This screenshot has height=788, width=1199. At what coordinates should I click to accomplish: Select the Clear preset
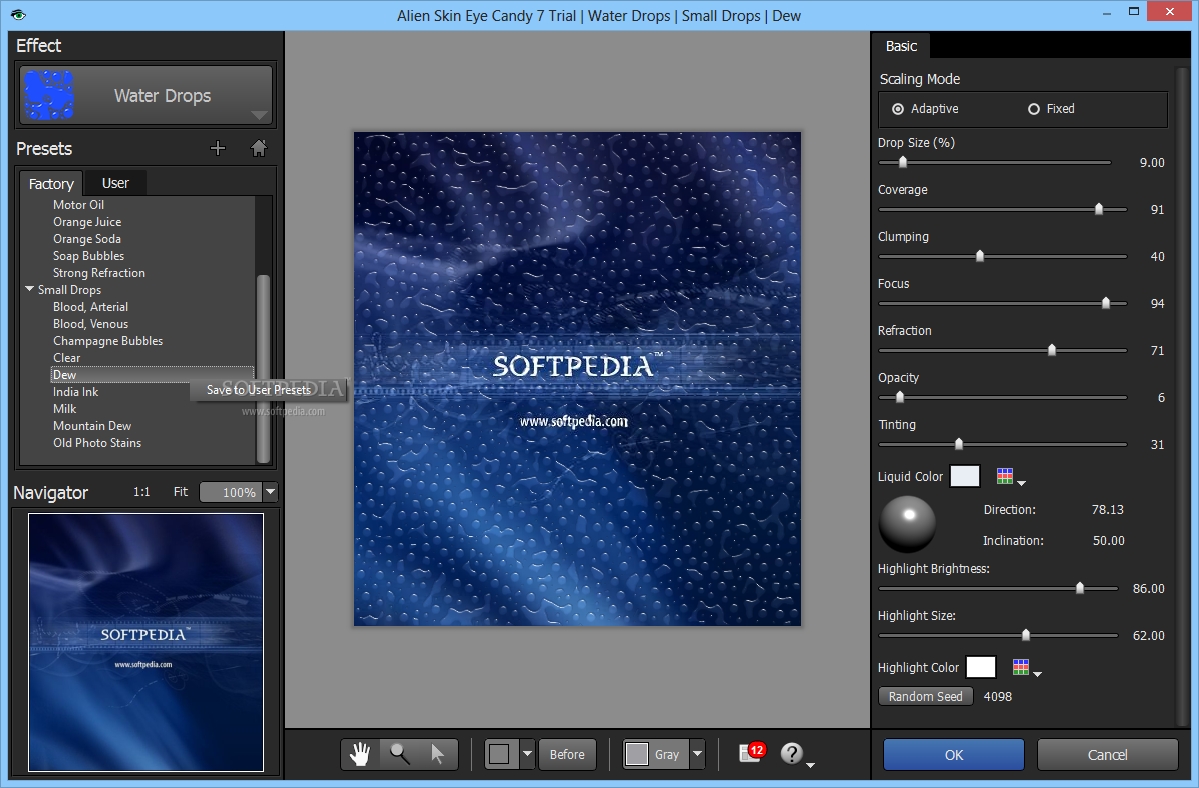point(67,358)
